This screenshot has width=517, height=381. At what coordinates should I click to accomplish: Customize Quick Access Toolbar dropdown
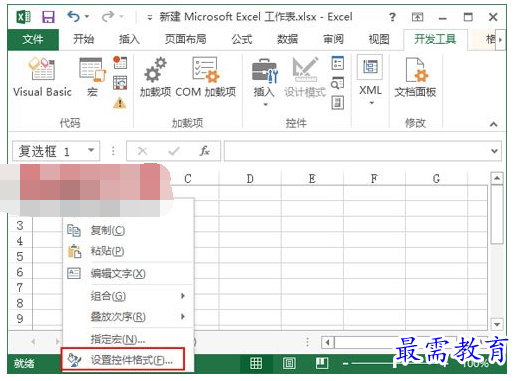click(150, 17)
